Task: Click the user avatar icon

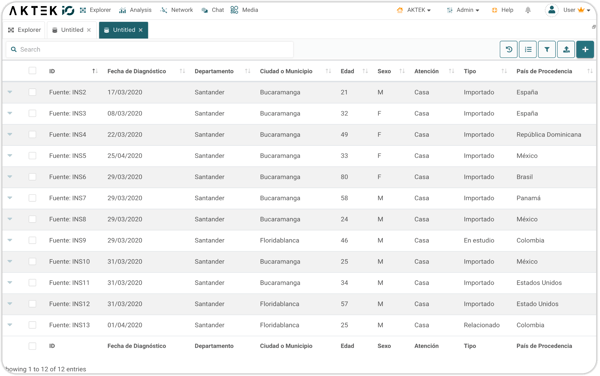Action: tap(551, 10)
